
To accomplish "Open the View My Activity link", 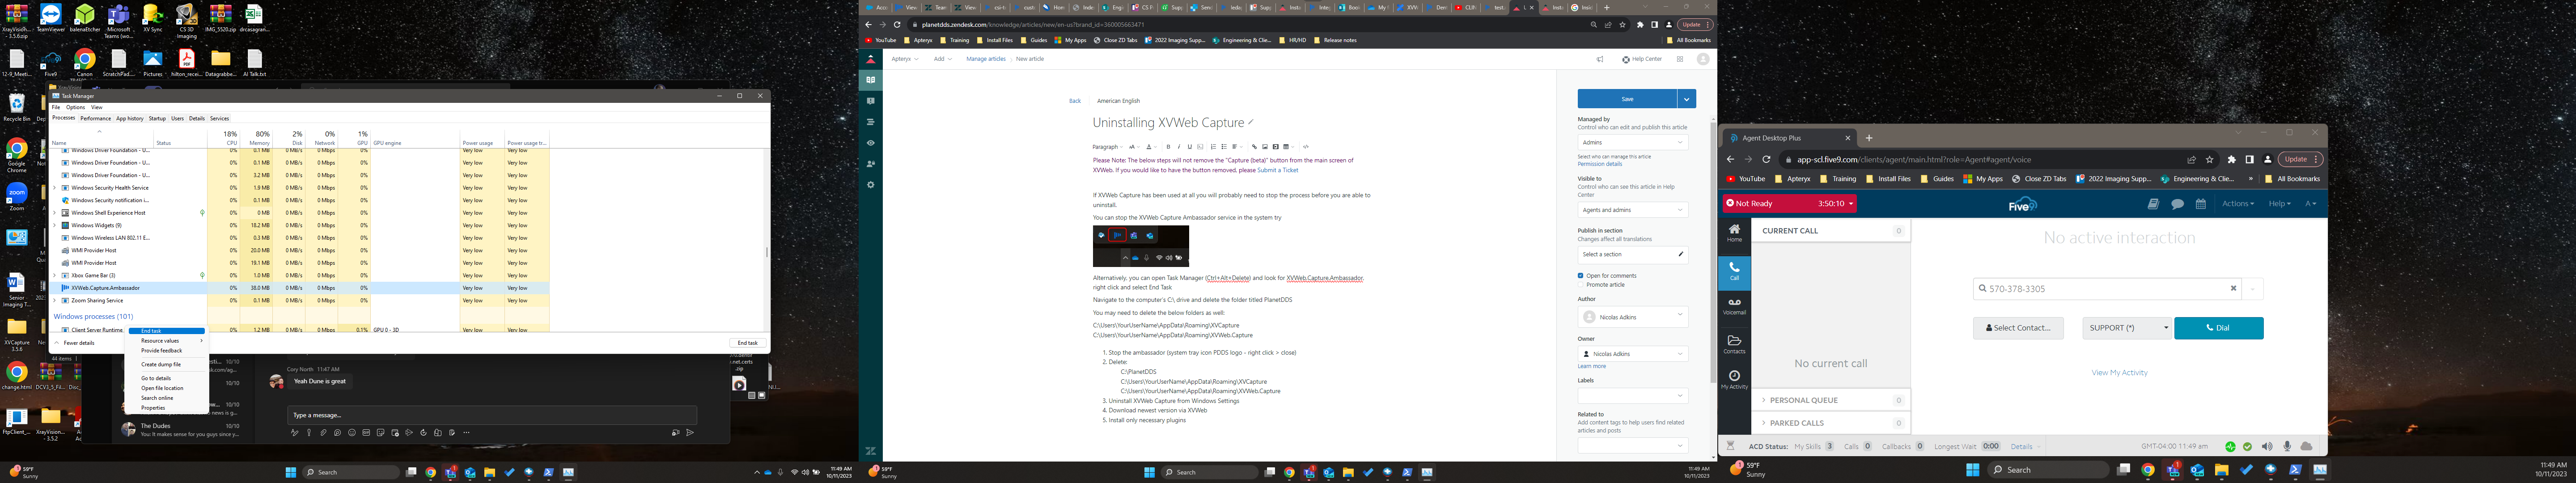I will tap(2119, 373).
